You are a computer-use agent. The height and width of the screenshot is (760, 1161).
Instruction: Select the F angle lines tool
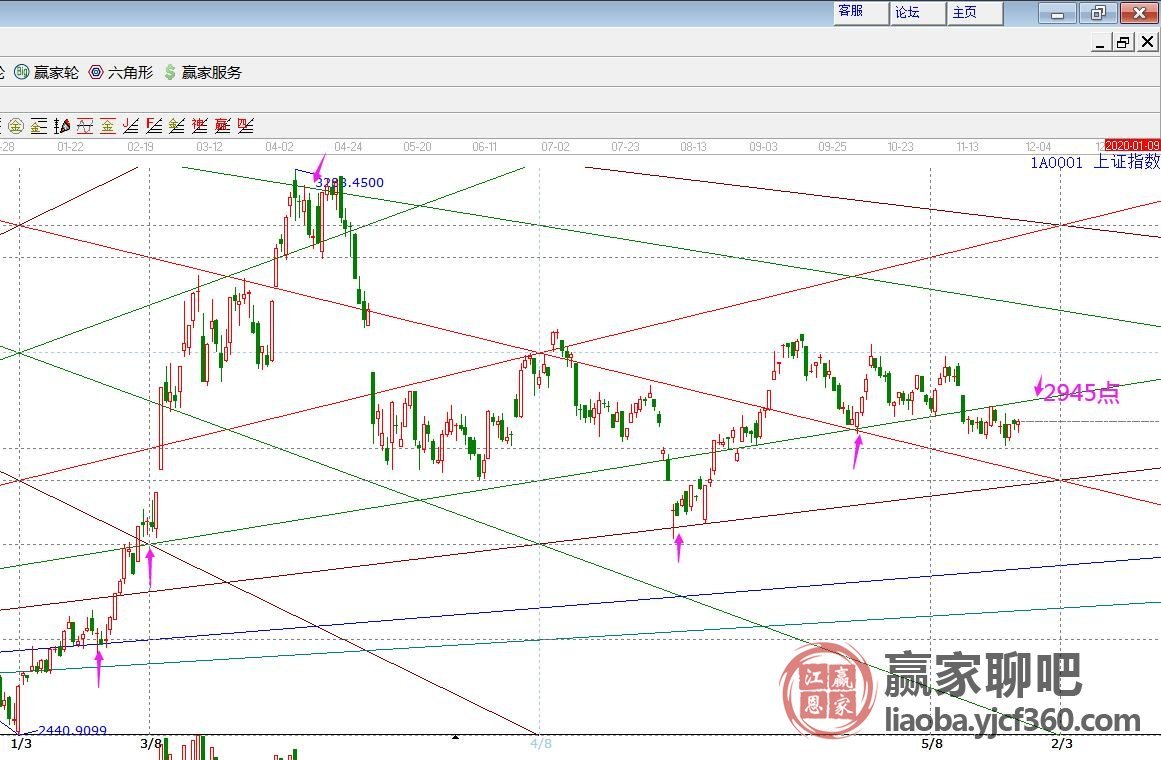154,126
